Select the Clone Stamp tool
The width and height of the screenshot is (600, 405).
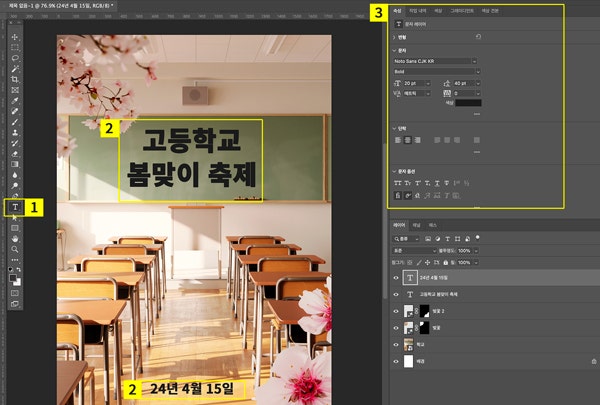coord(15,132)
